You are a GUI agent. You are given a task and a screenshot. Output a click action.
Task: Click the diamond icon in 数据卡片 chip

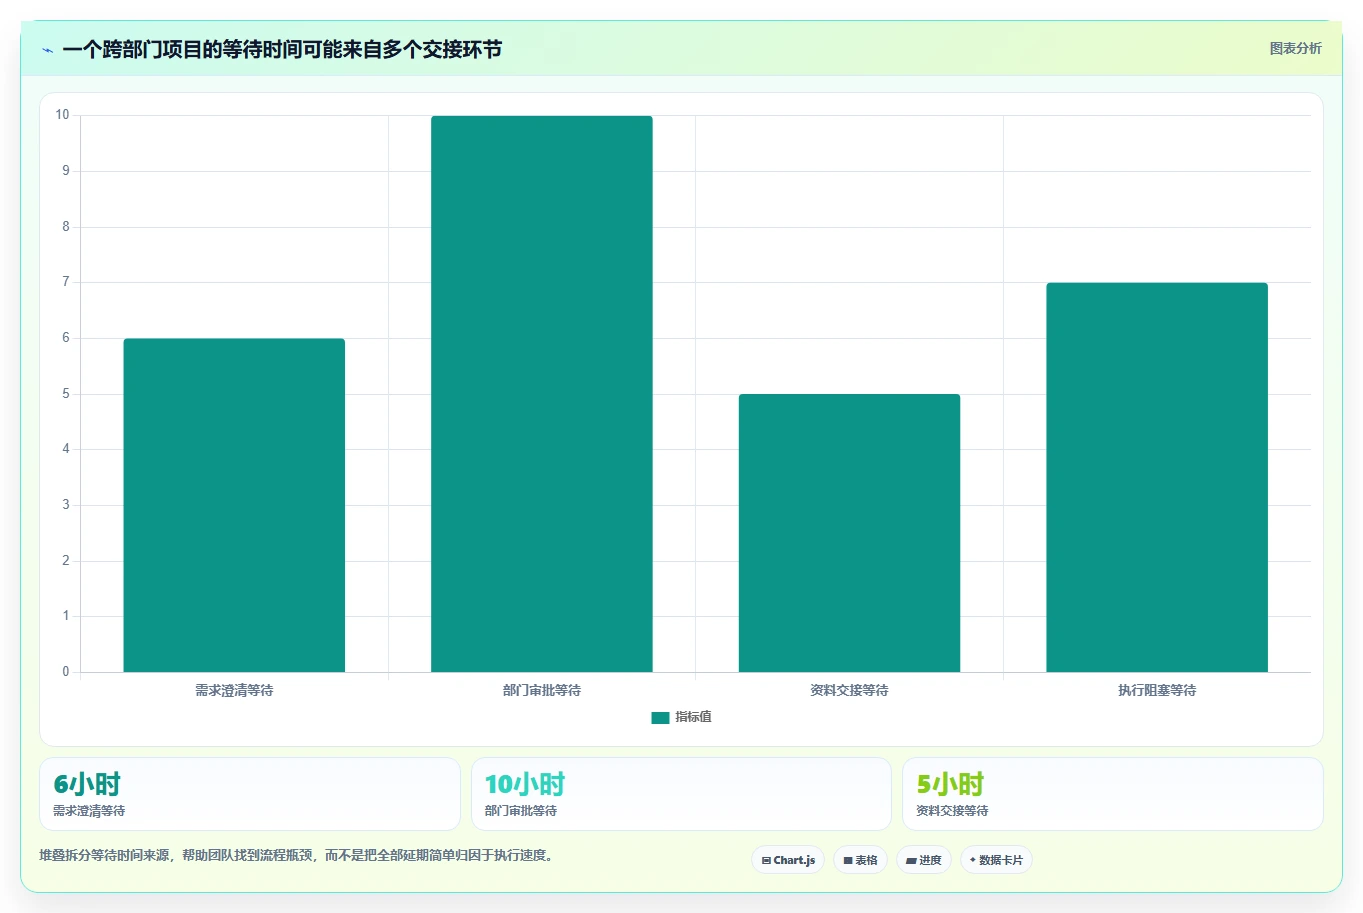(972, 860)
